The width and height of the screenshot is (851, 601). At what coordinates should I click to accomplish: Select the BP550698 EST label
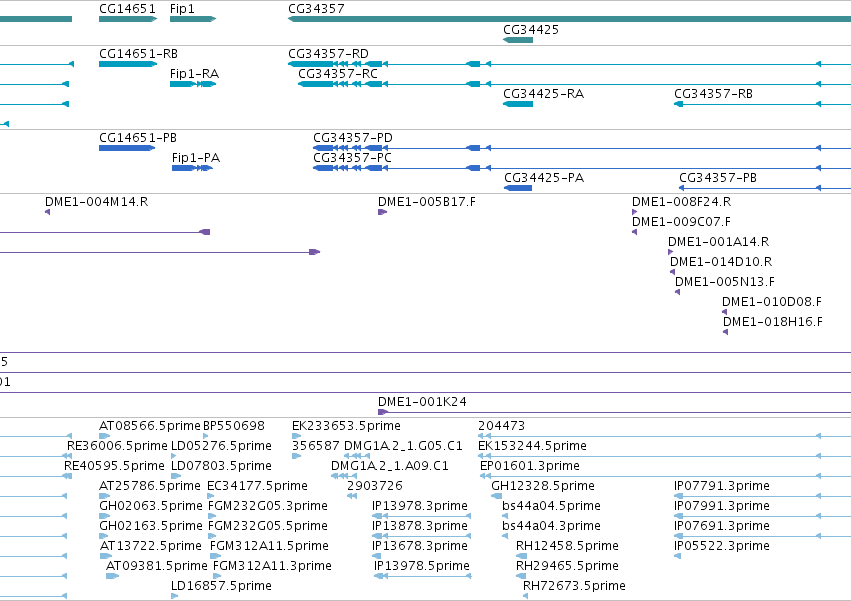234,426
